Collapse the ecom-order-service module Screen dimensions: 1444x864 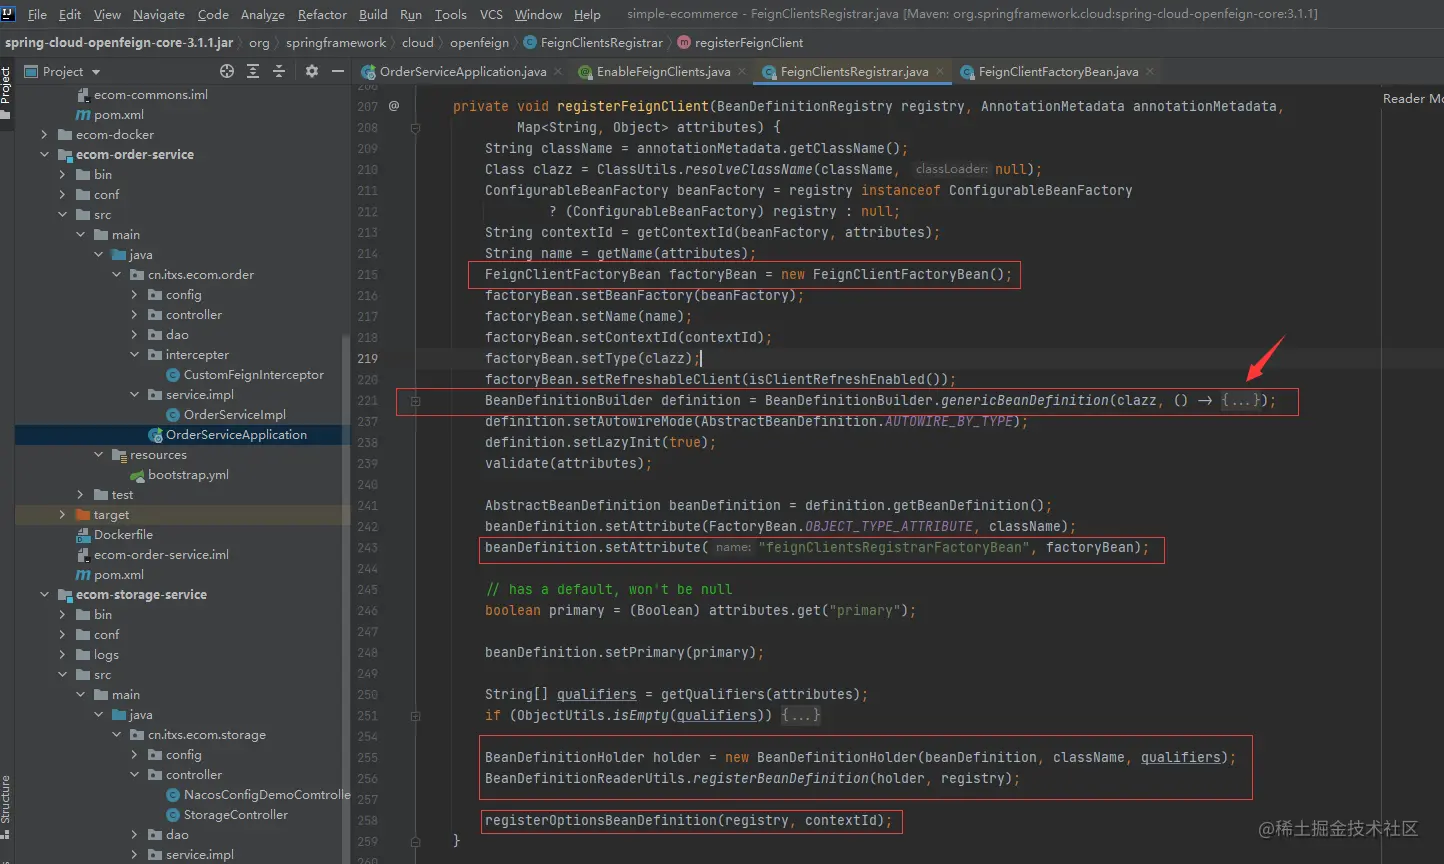44,155
